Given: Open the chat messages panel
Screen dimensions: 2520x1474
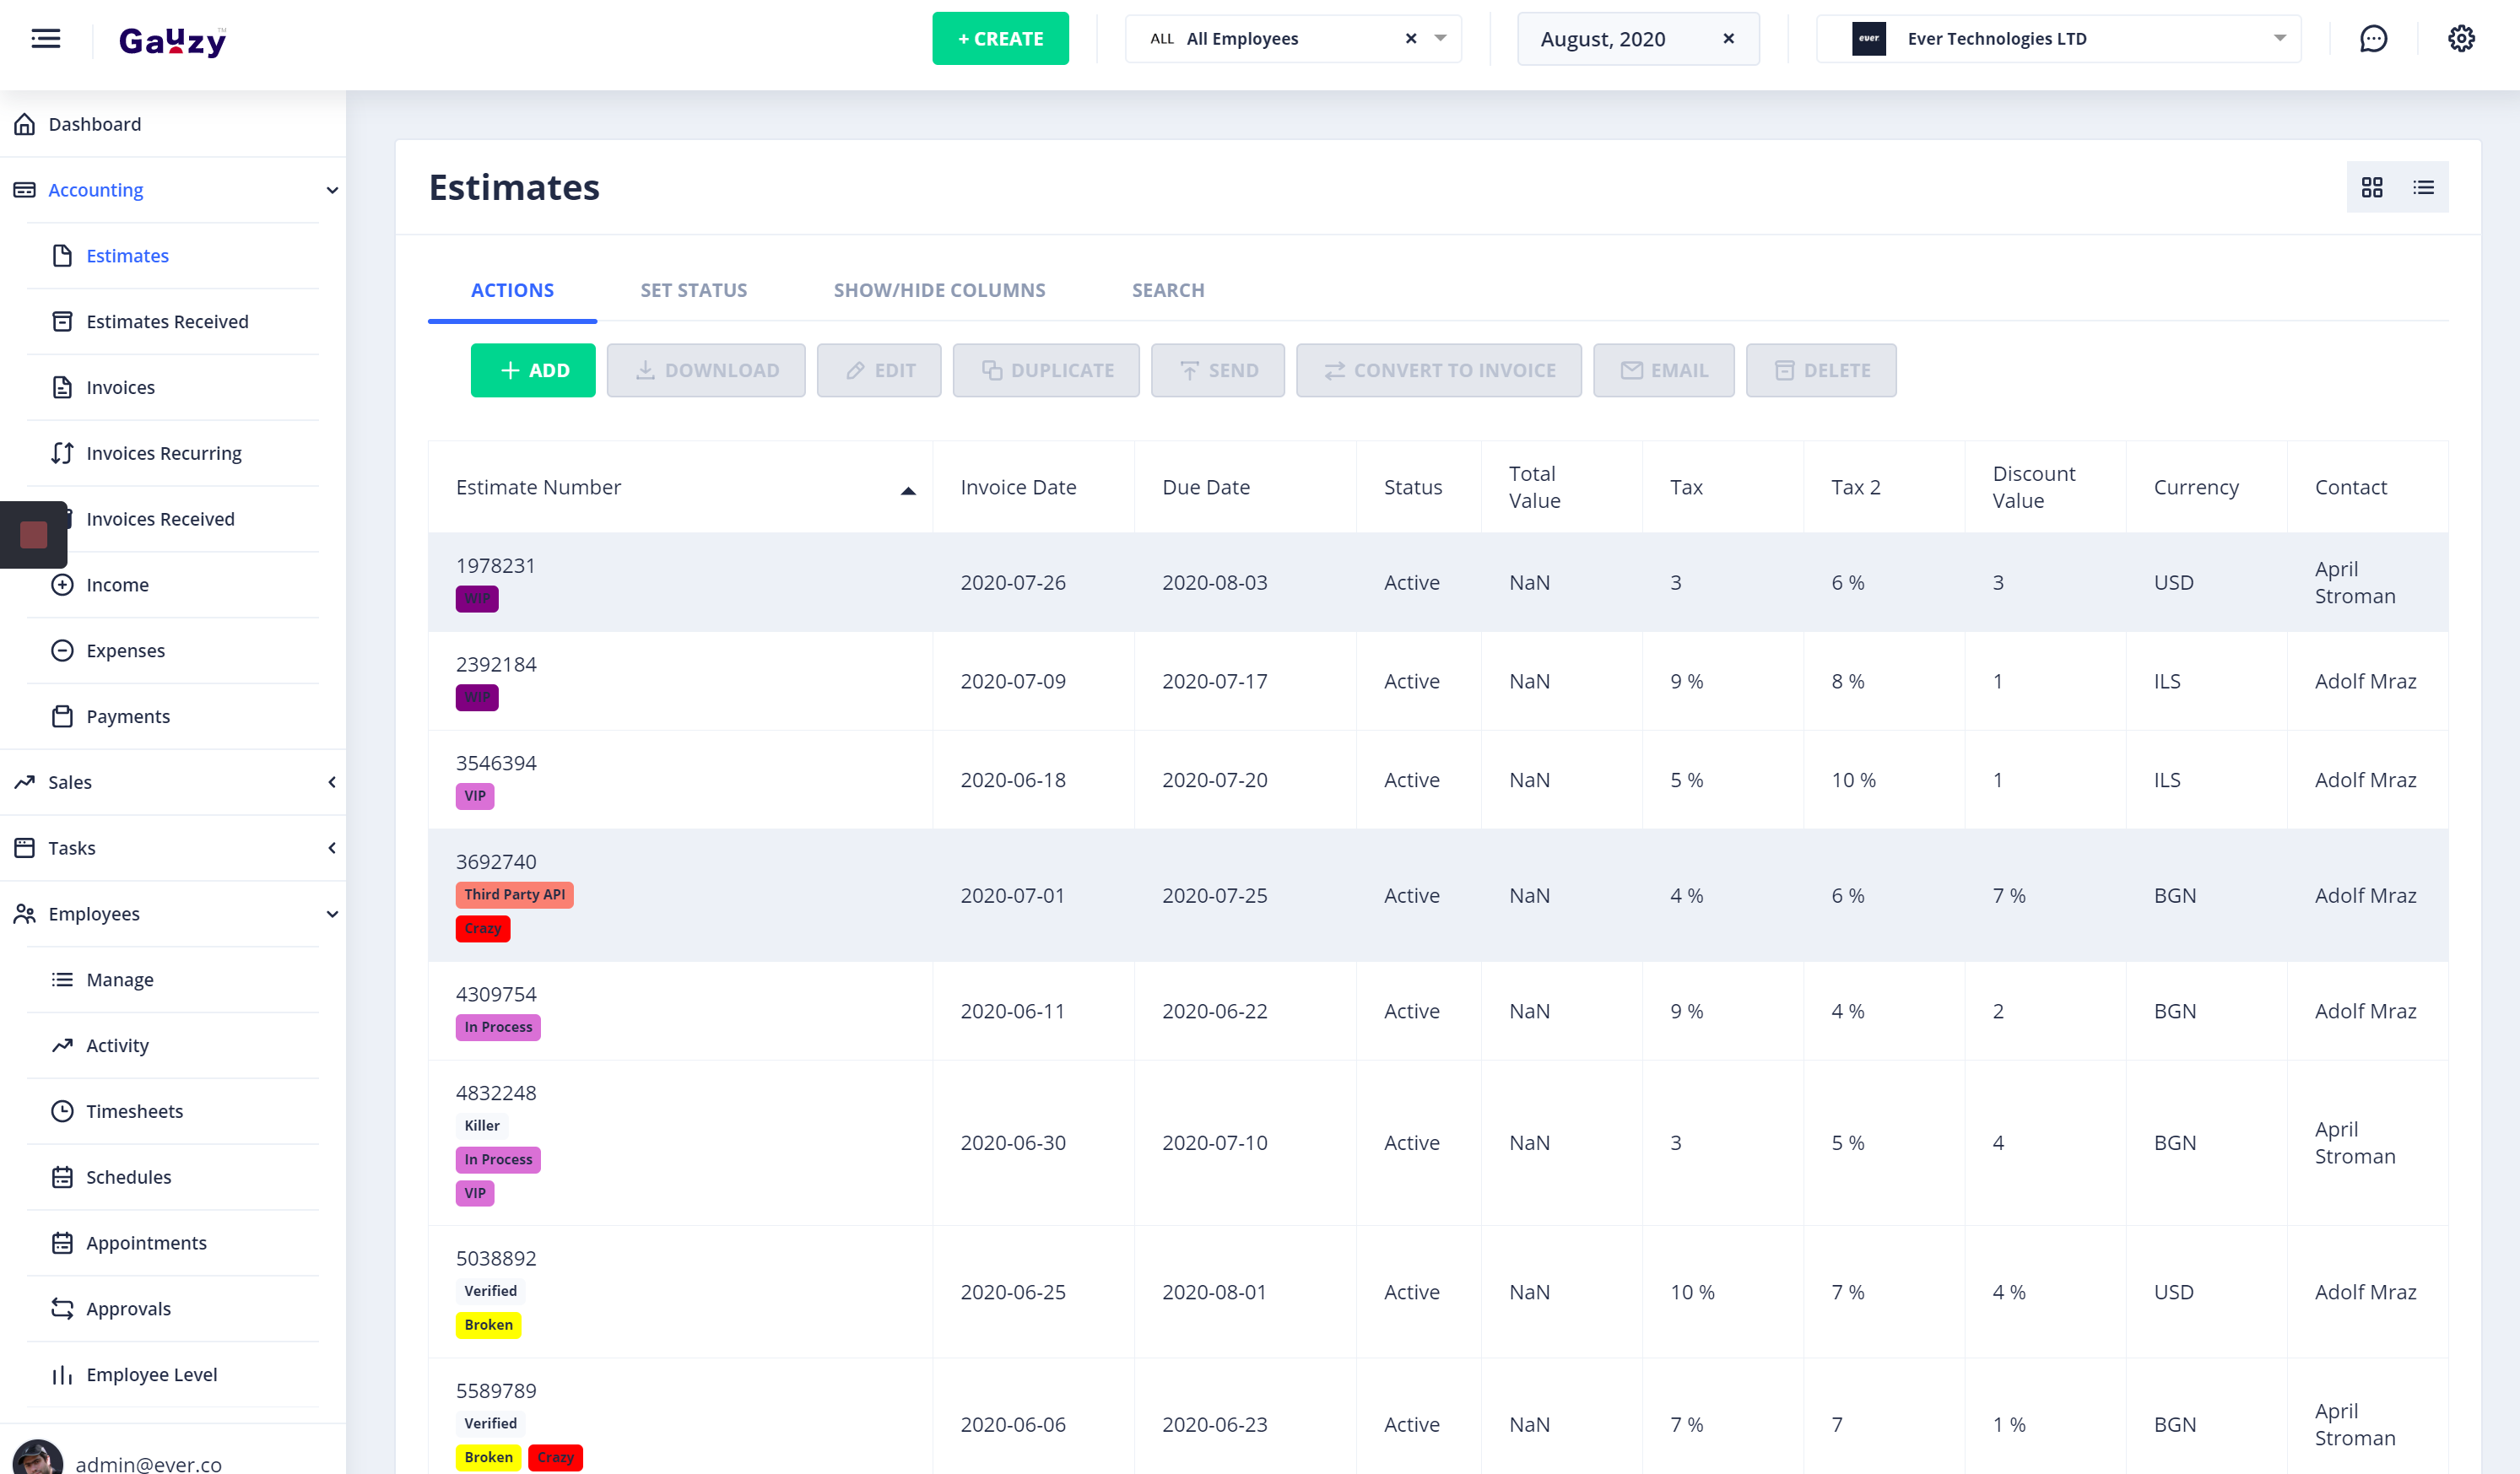Looking at the screenshot, I should click(x=2374, y=38).
